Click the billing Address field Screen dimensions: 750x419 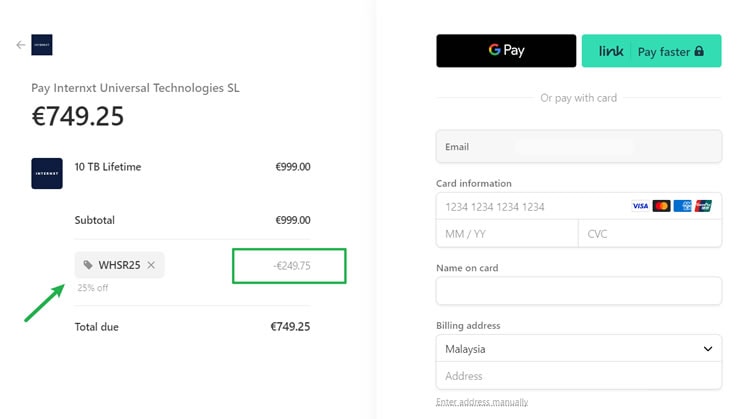coord(579,376)
